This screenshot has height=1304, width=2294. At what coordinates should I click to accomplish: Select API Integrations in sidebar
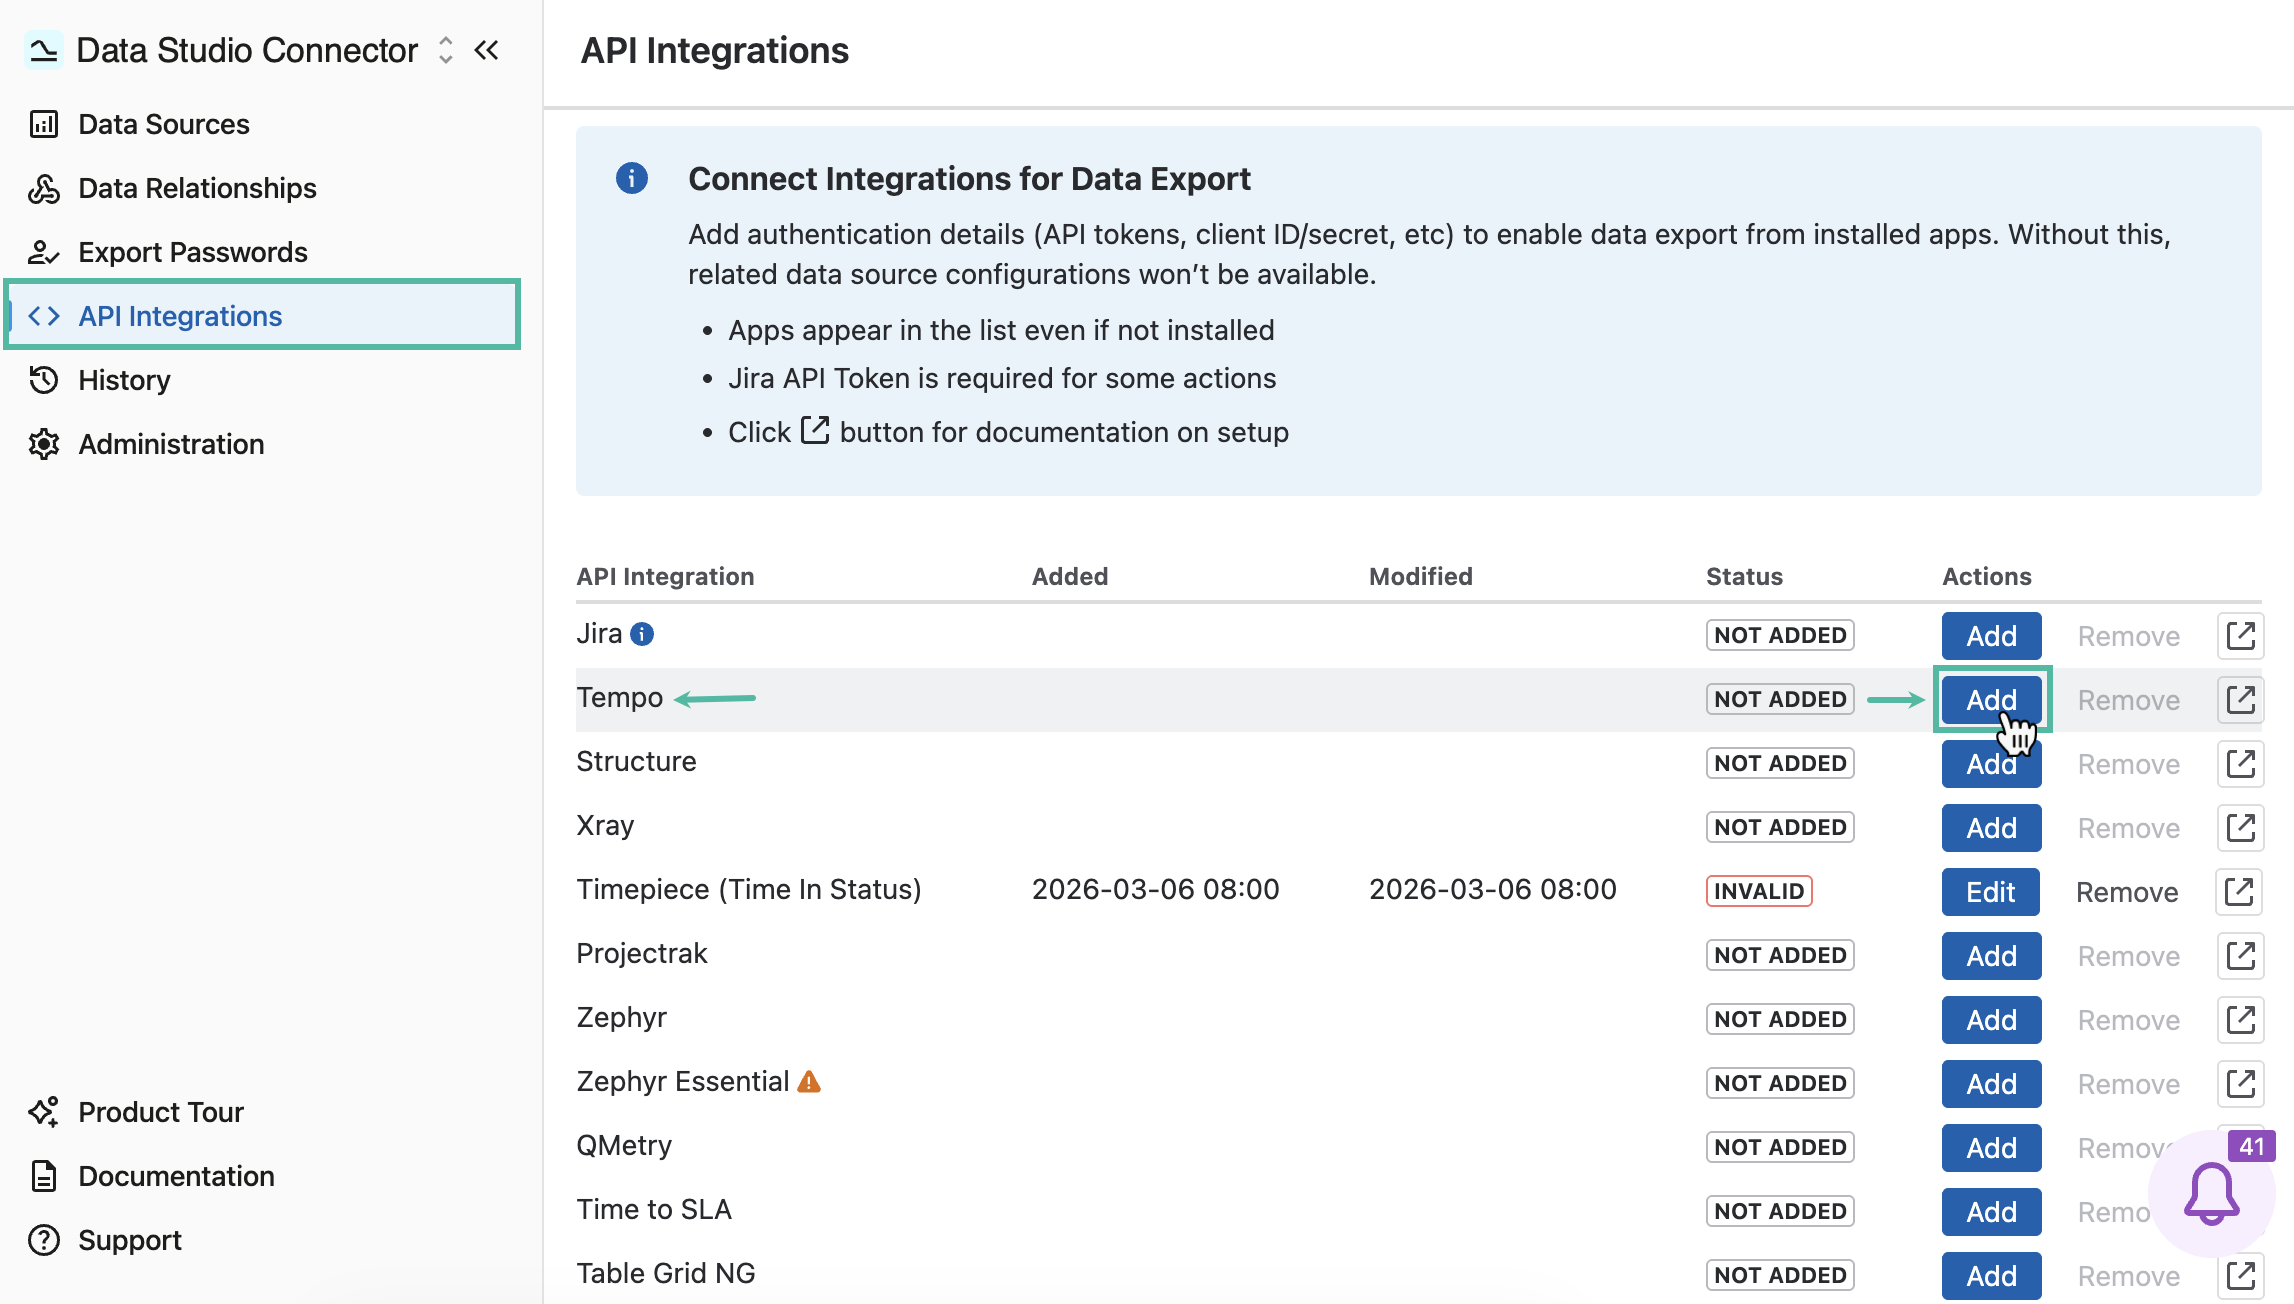pyautogui.click(x=262, y=316)
